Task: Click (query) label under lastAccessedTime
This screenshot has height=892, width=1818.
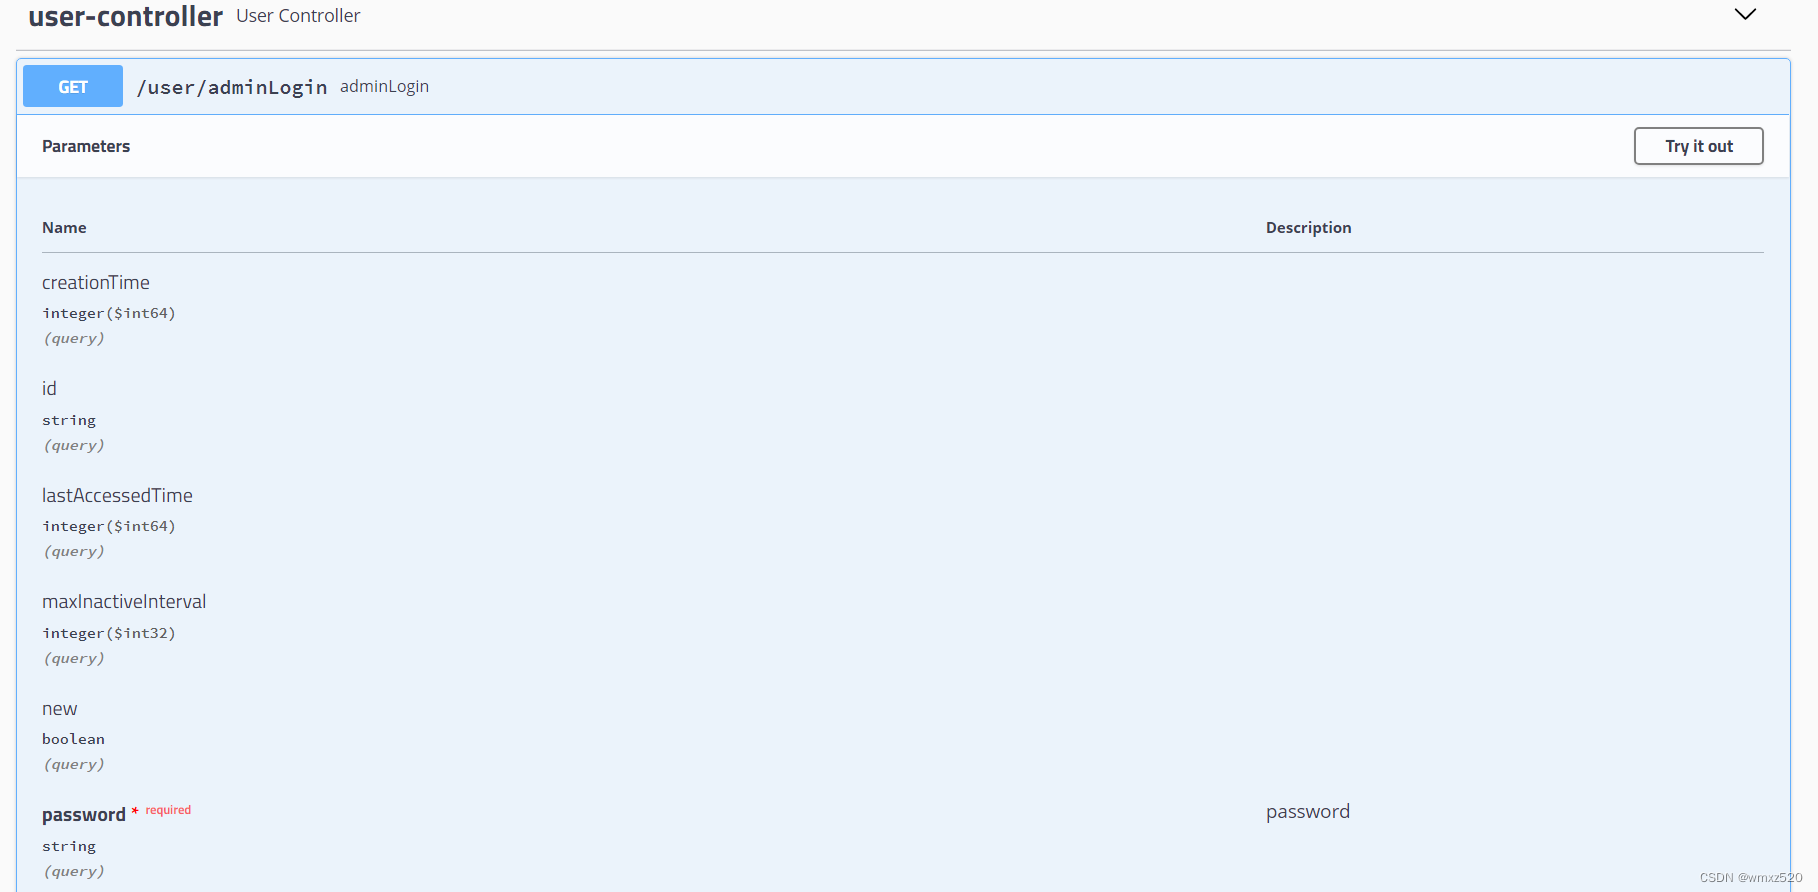Action: 74,551
